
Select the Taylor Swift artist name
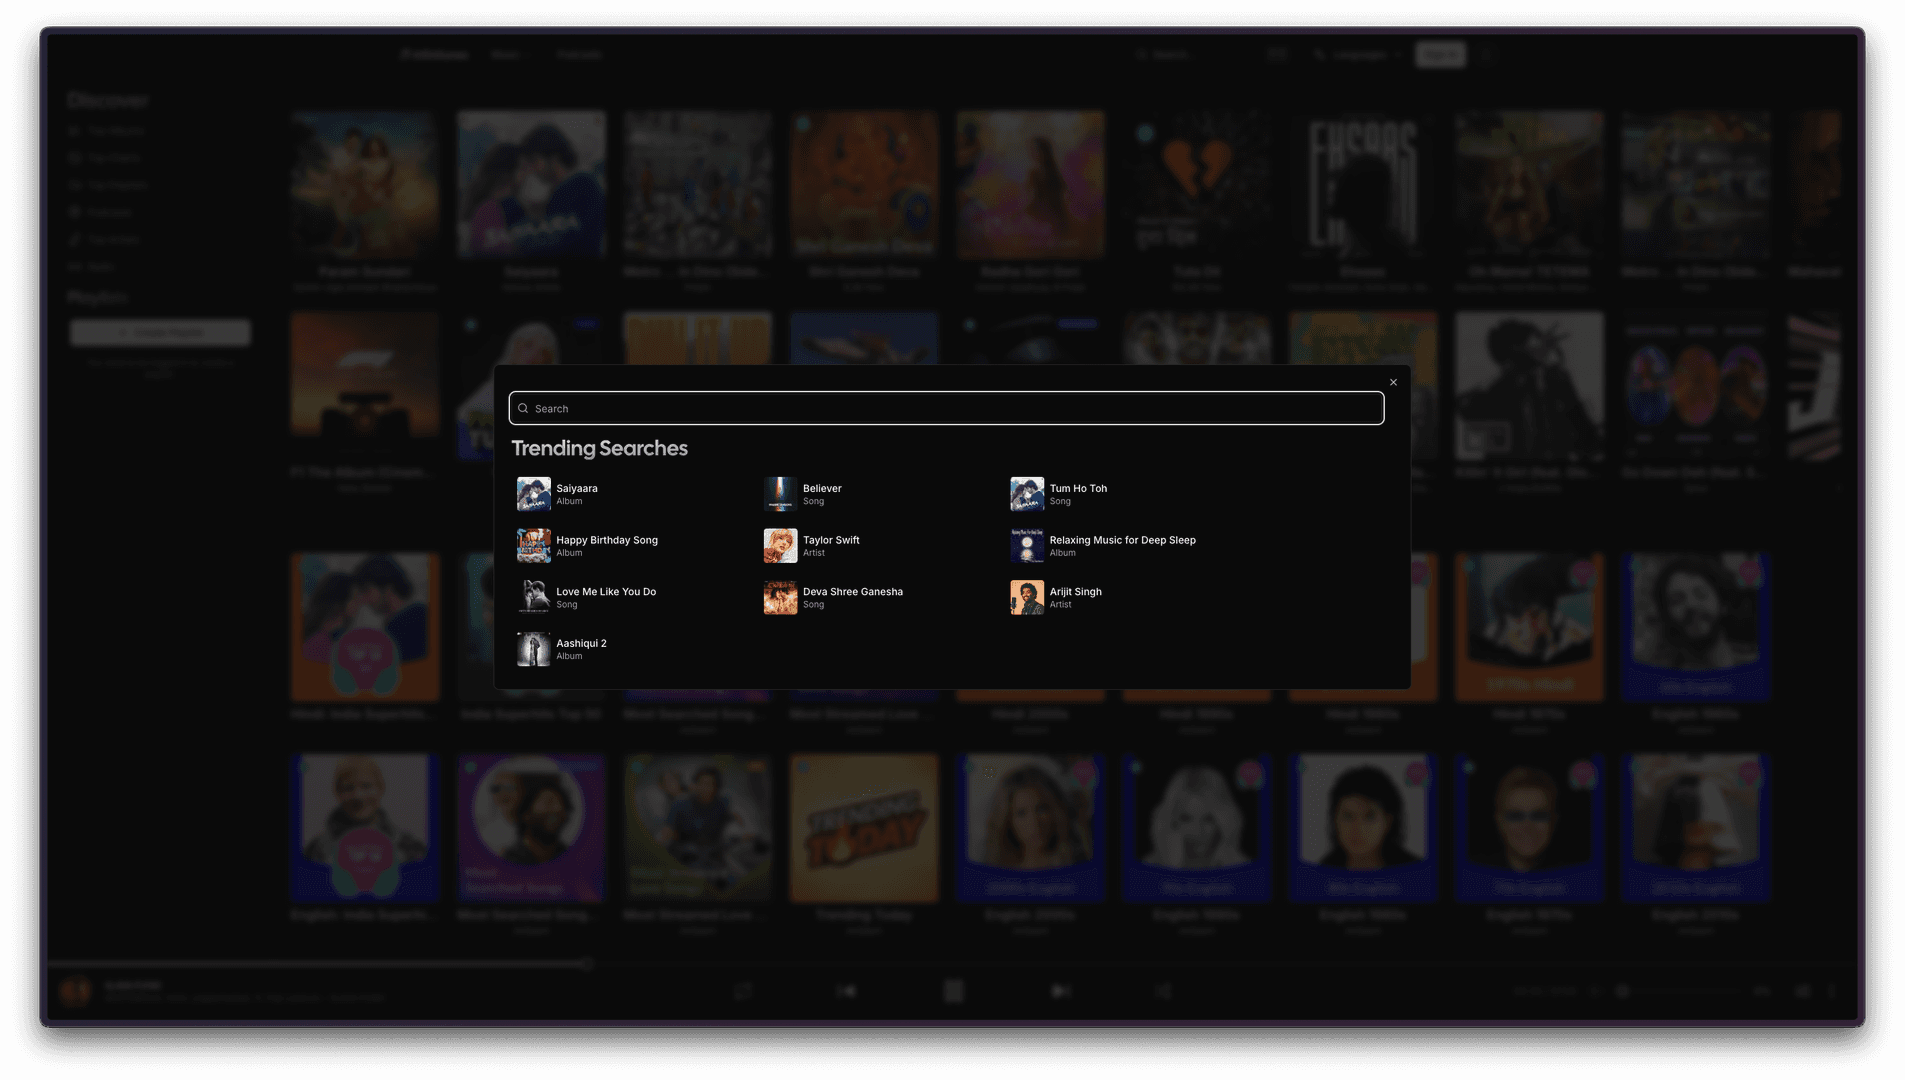click(x=831, y=540)
